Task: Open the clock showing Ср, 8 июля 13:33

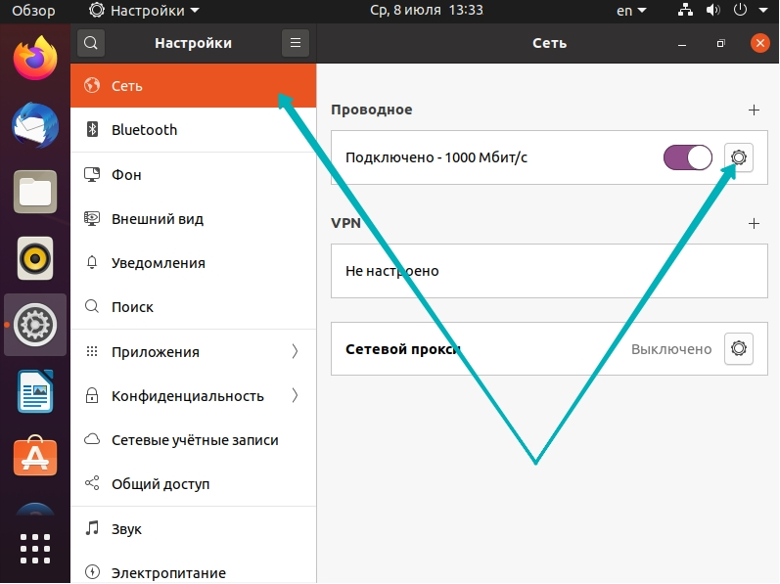Action: pyautogui.click(x=425, y=10)
